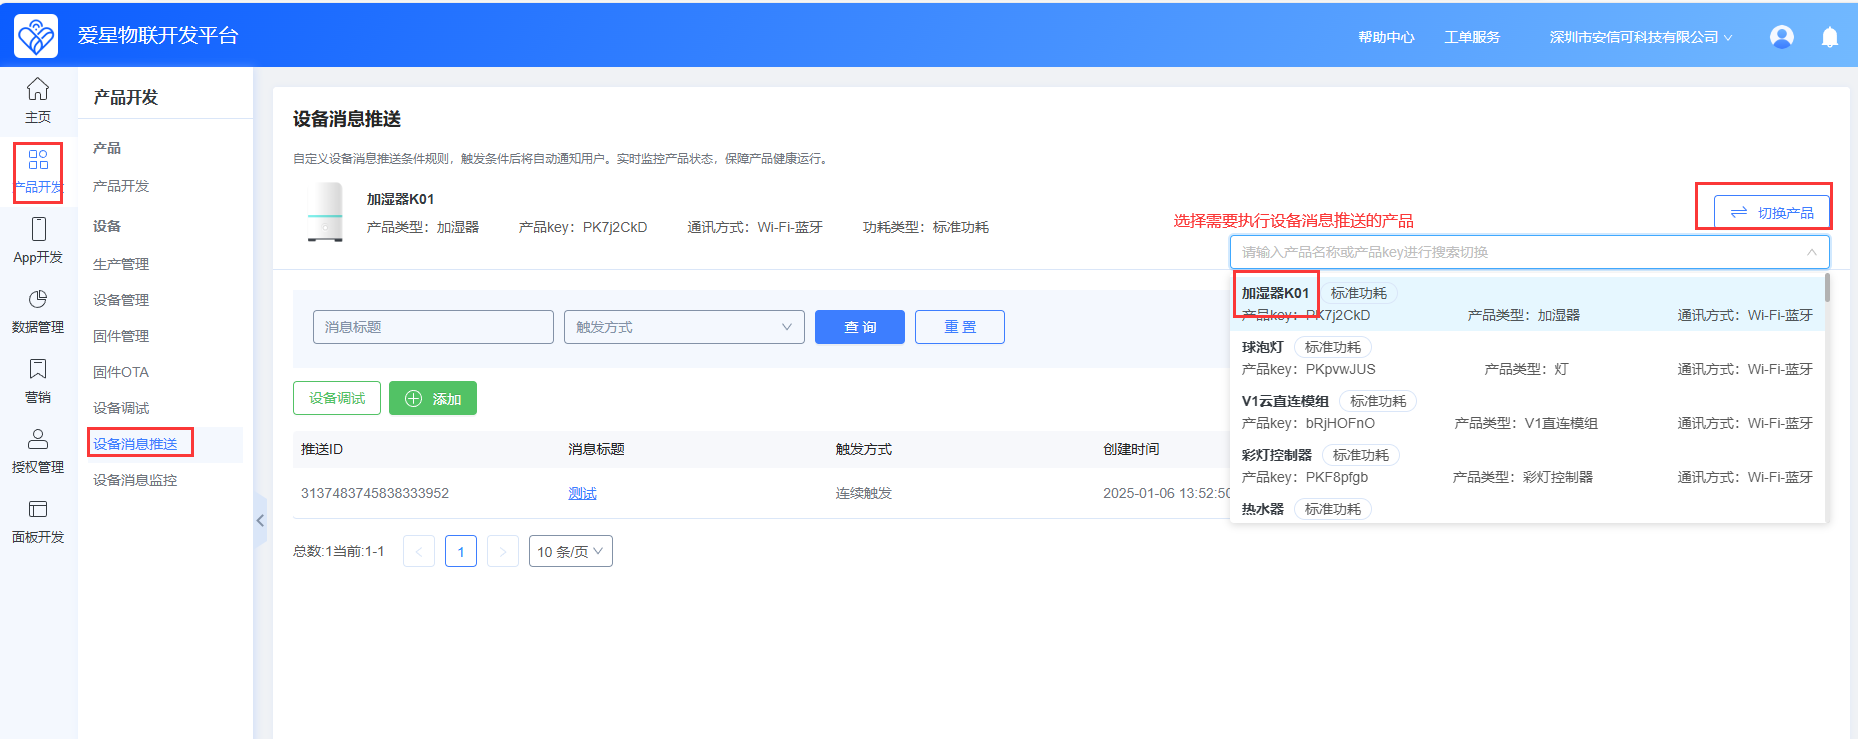Image resolution: width=1858 pixels, height=739 pixels.
Task: Go to 固件OTA menu item
Action: 121,372
